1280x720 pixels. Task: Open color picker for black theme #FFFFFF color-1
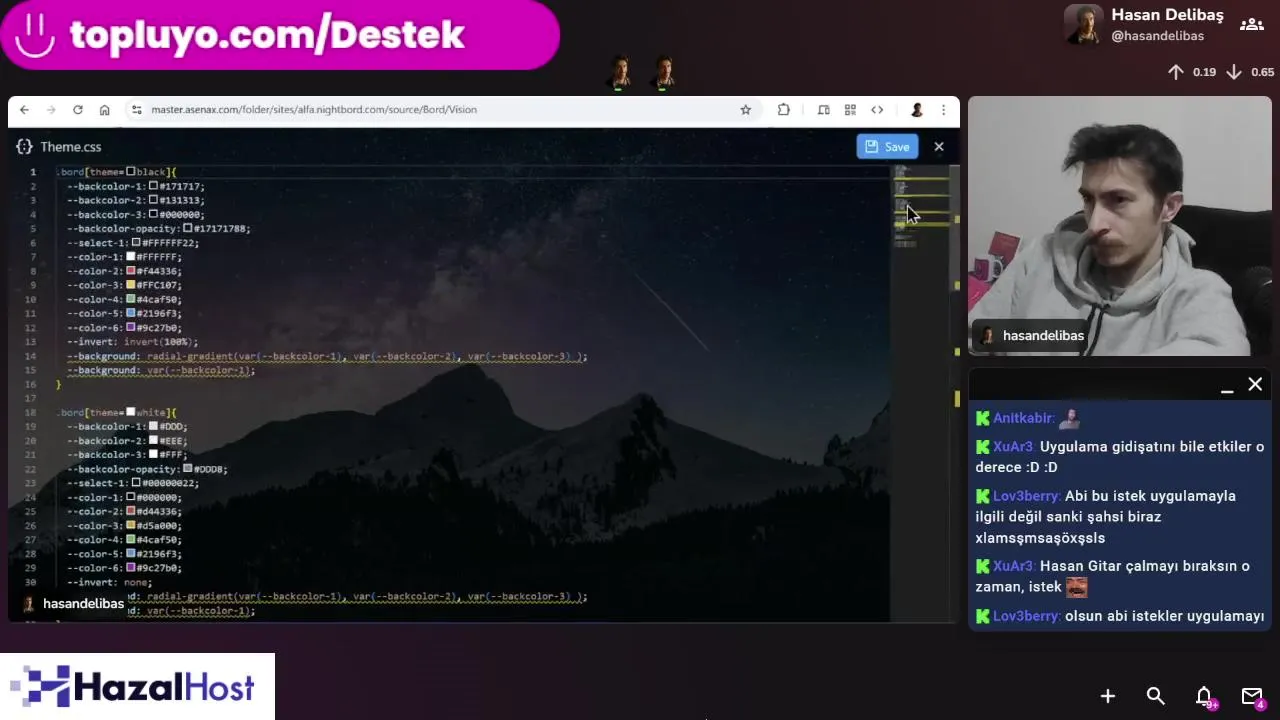tap(130, 257)
